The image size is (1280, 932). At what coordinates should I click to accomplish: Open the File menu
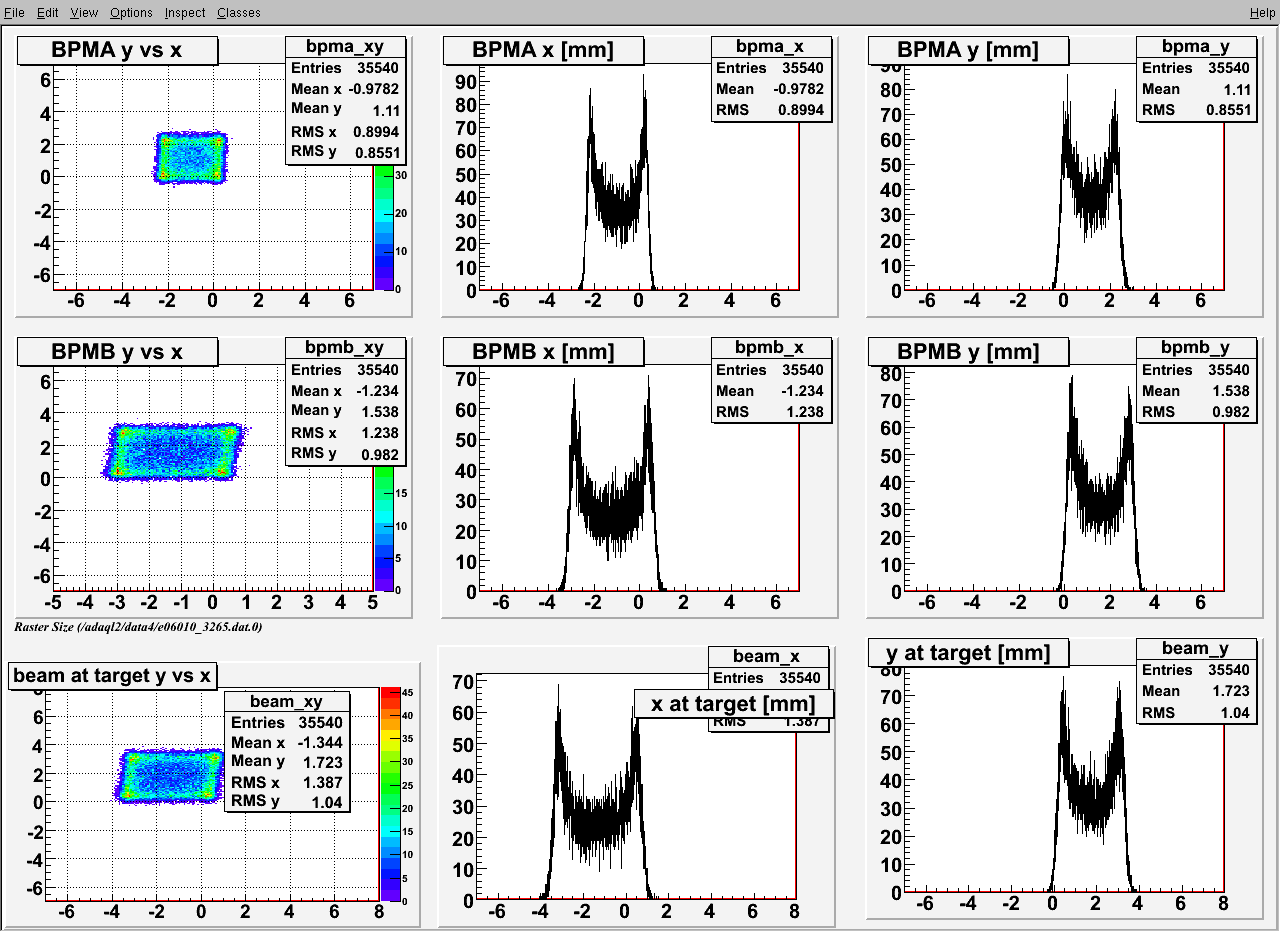click(14, 12)
